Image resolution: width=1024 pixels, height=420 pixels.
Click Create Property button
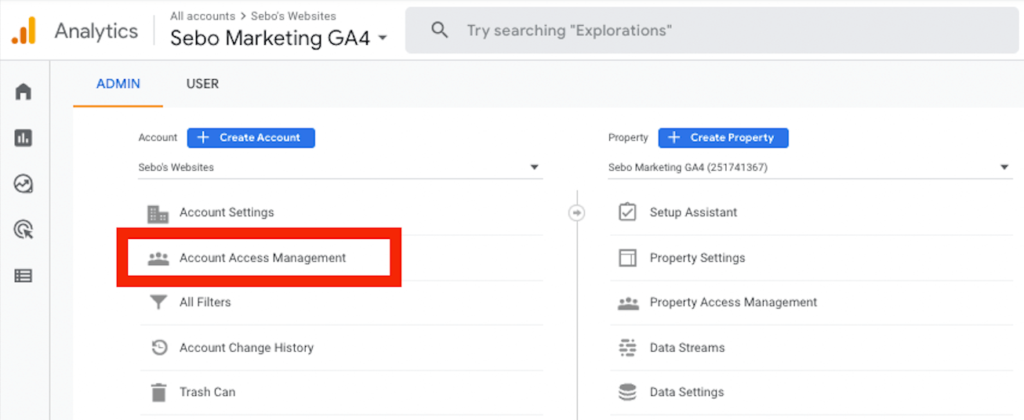[x=723, y=138]
